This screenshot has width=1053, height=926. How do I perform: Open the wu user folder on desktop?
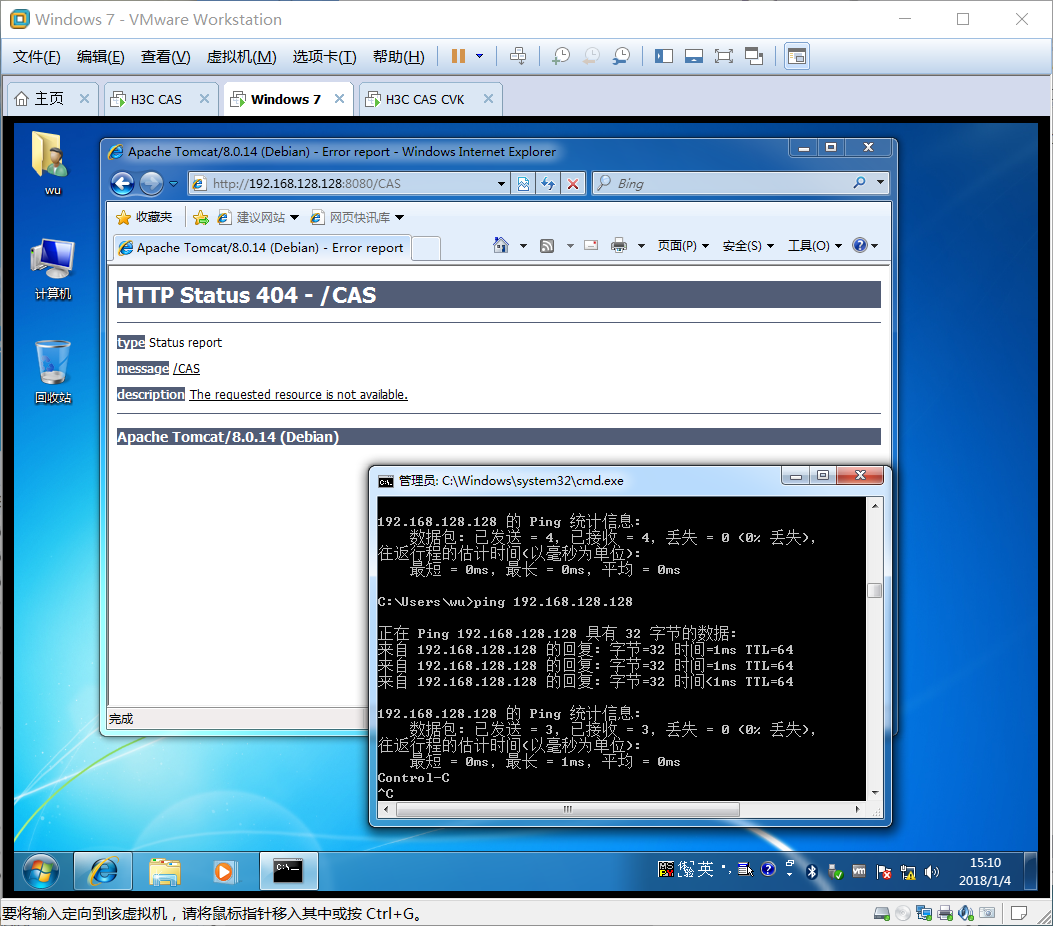(53, 163)
